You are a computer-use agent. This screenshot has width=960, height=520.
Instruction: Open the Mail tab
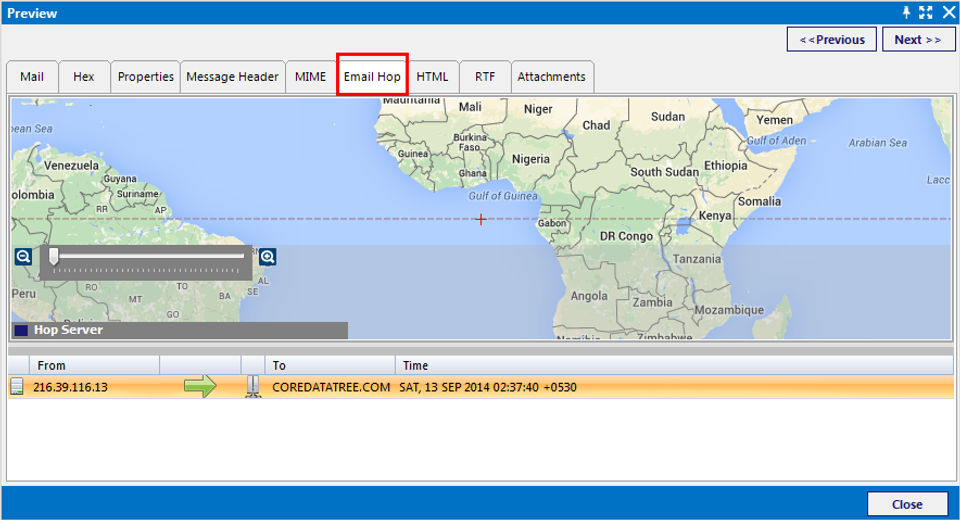[32, 77]
